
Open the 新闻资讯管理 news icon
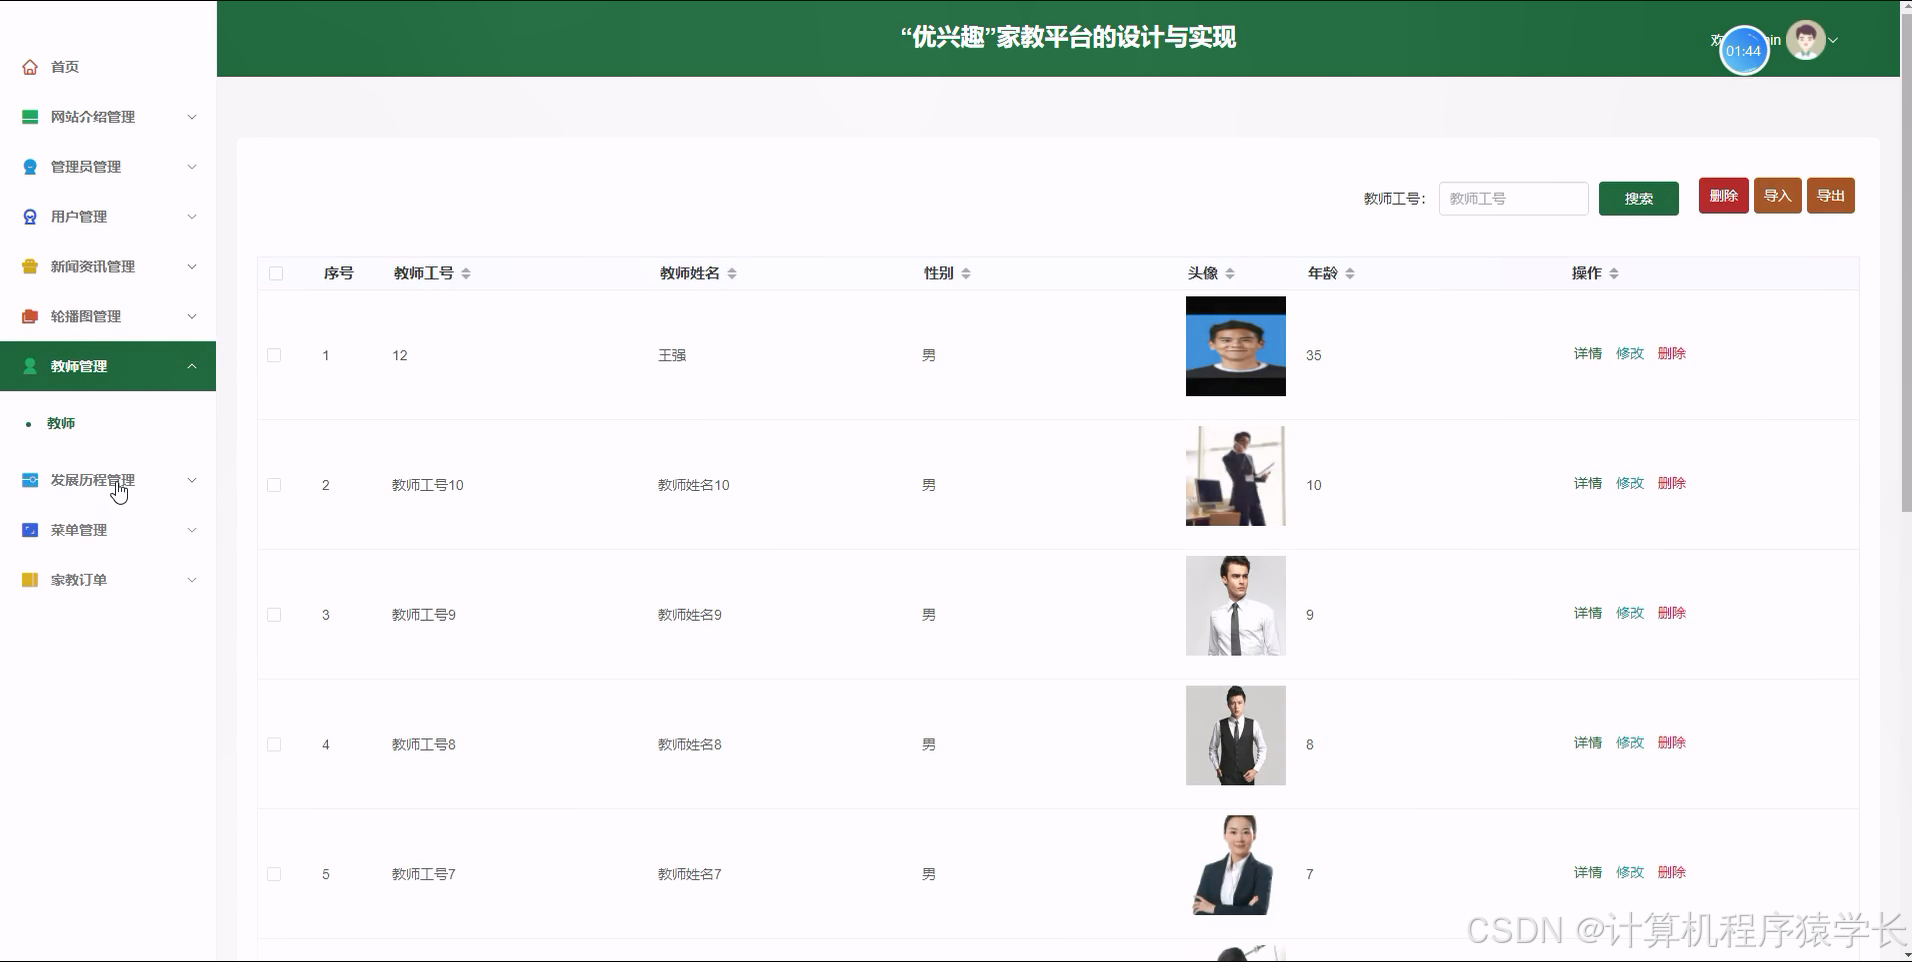click(x=29, y=266)
